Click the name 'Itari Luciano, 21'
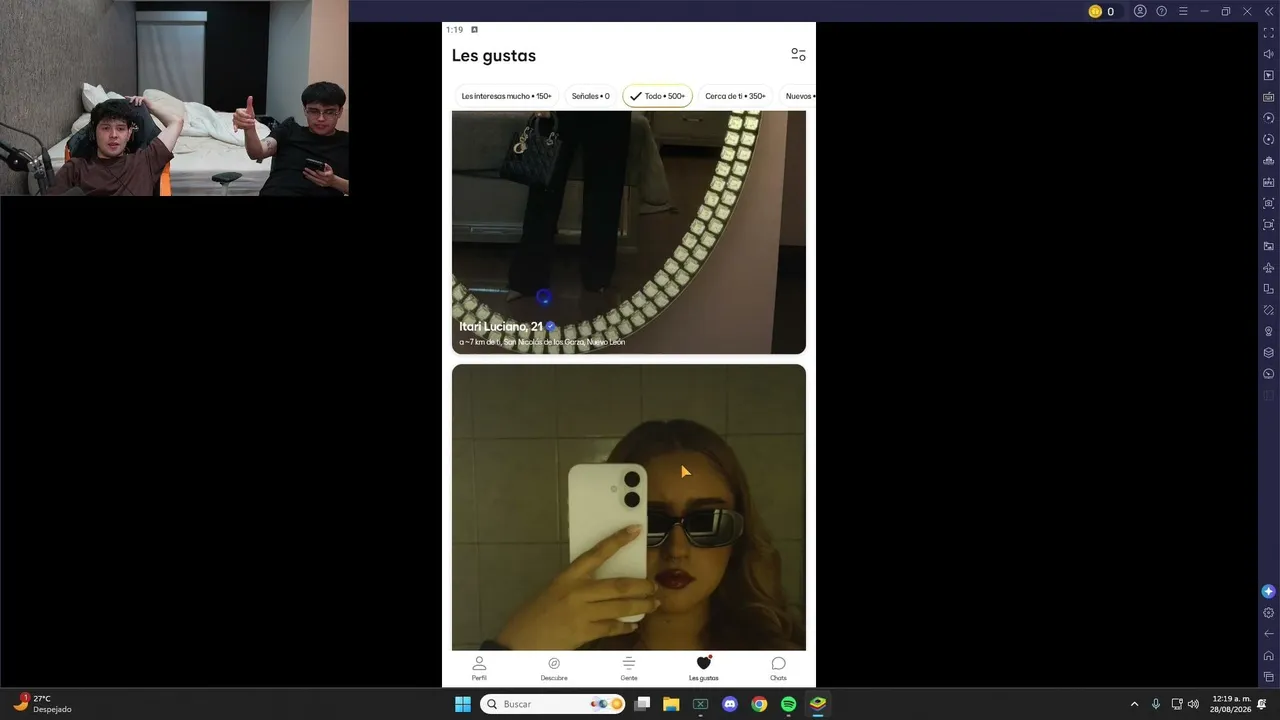The height and width of the screenshot is (720, 1280). pos(500,327)
